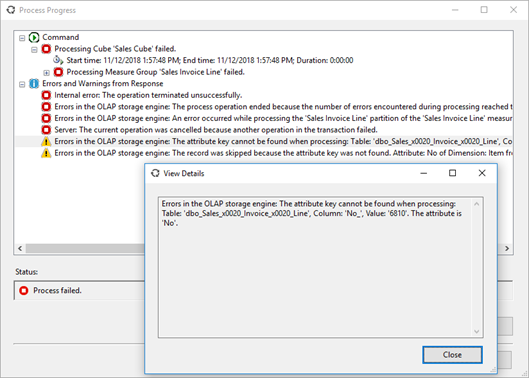Click the red error icon beside Processing Cube 'Sales Cube' failed
Screen dimensions: 529x378
tap(46, 49)
